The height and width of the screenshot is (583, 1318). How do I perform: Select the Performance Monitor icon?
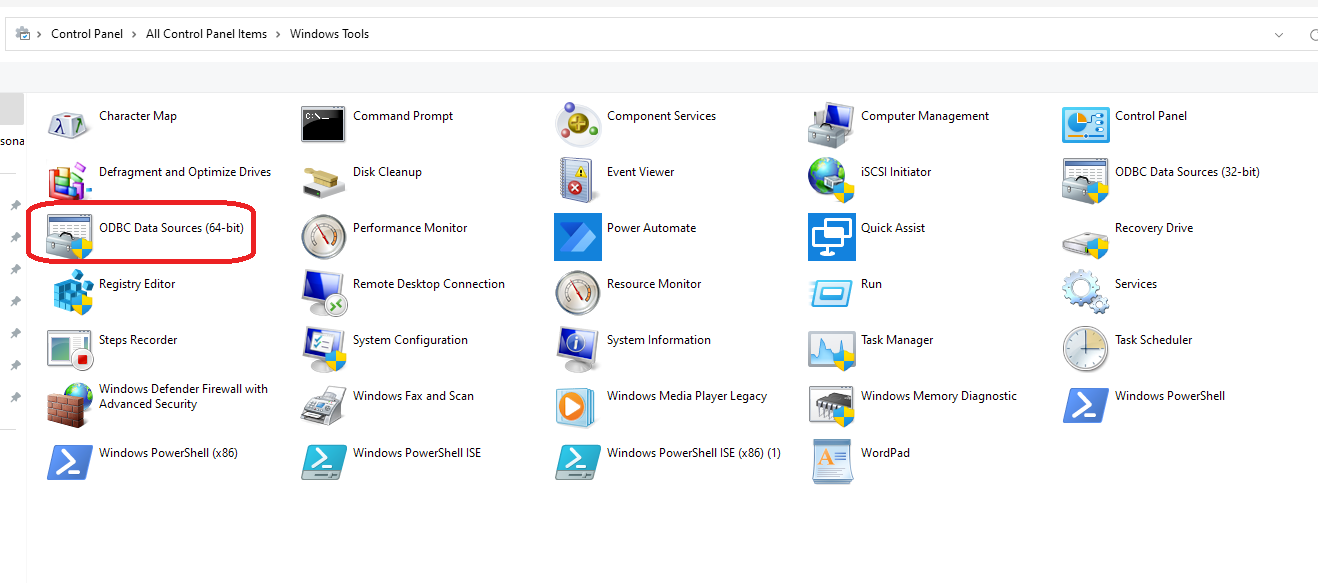[x=324, y=237]
